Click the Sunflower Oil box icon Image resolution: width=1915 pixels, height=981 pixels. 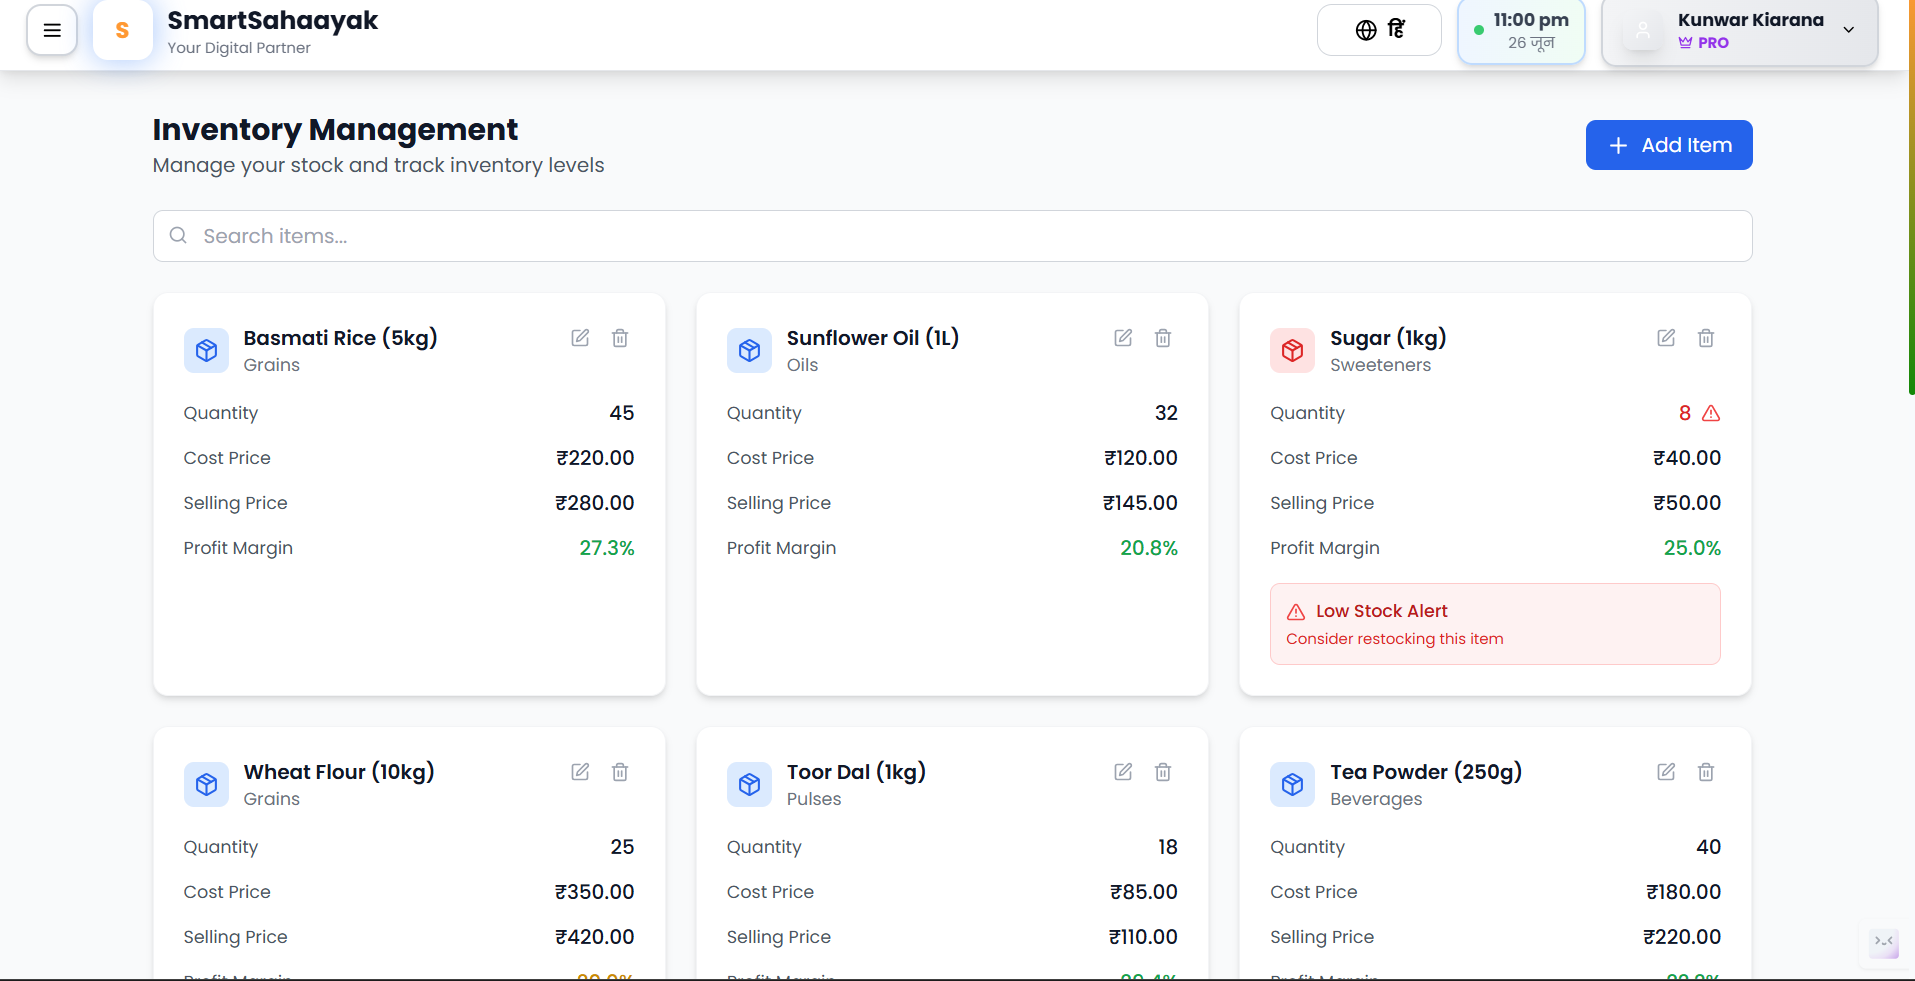pos(749,350)
